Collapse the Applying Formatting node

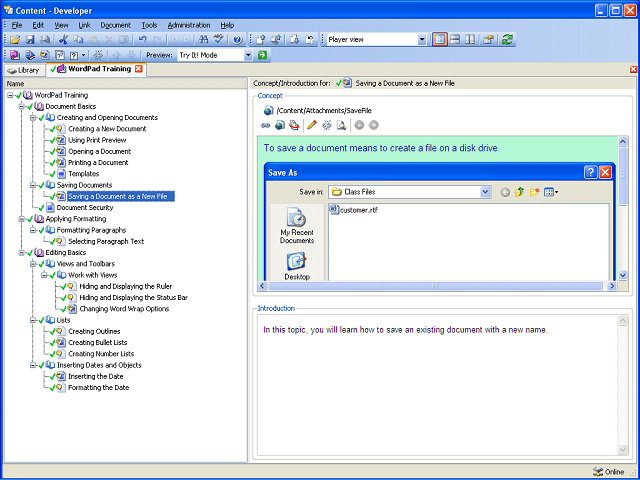(x=22, y=219)
